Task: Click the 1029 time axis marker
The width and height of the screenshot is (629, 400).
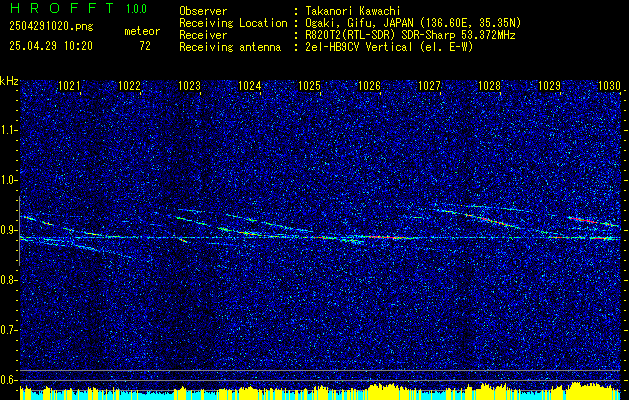Action: [x=549, y=85]
